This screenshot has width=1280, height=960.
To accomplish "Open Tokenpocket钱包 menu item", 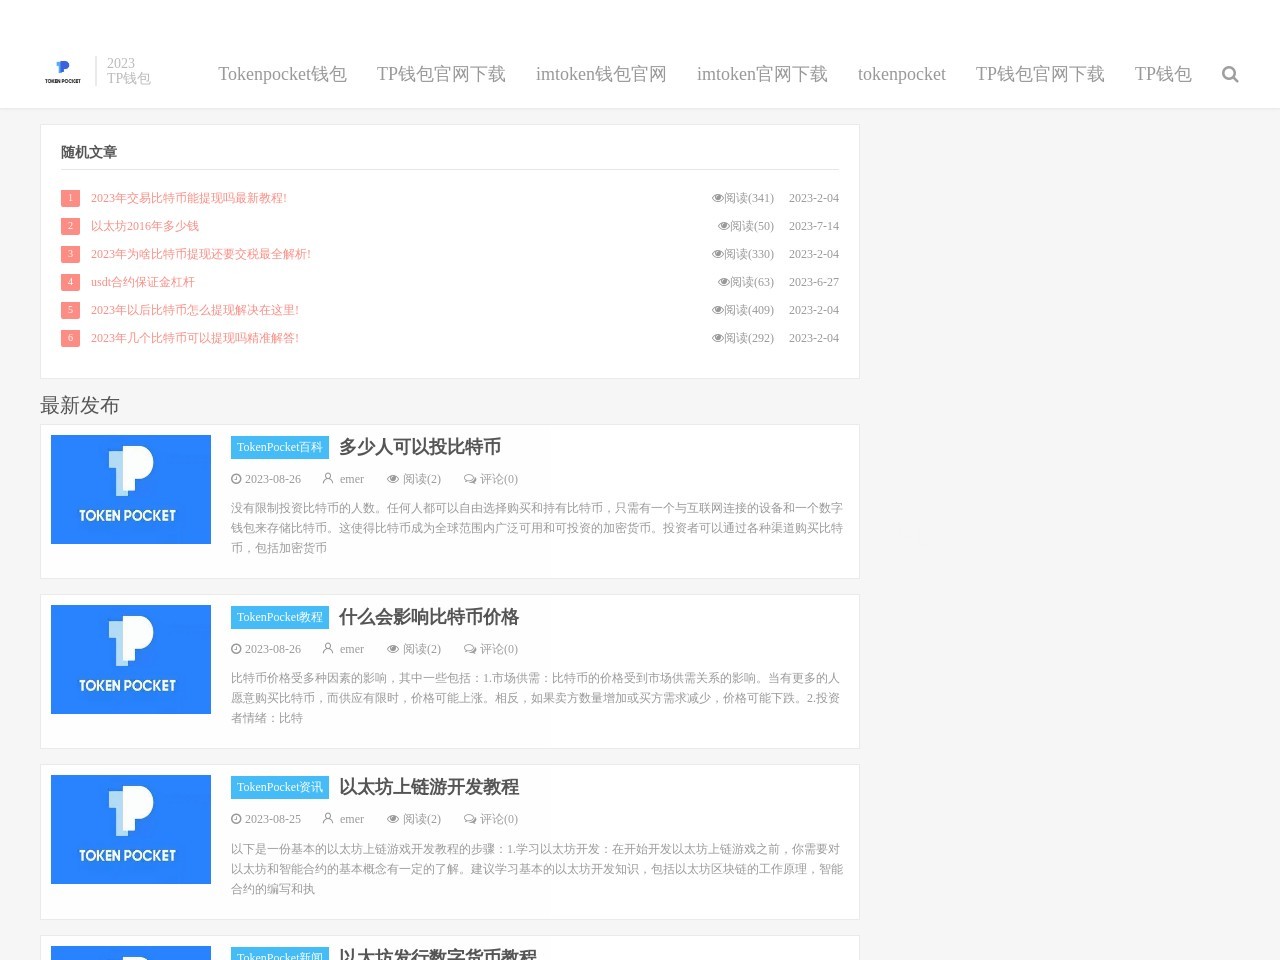I will pyautogui.click(x=282, y=74).
